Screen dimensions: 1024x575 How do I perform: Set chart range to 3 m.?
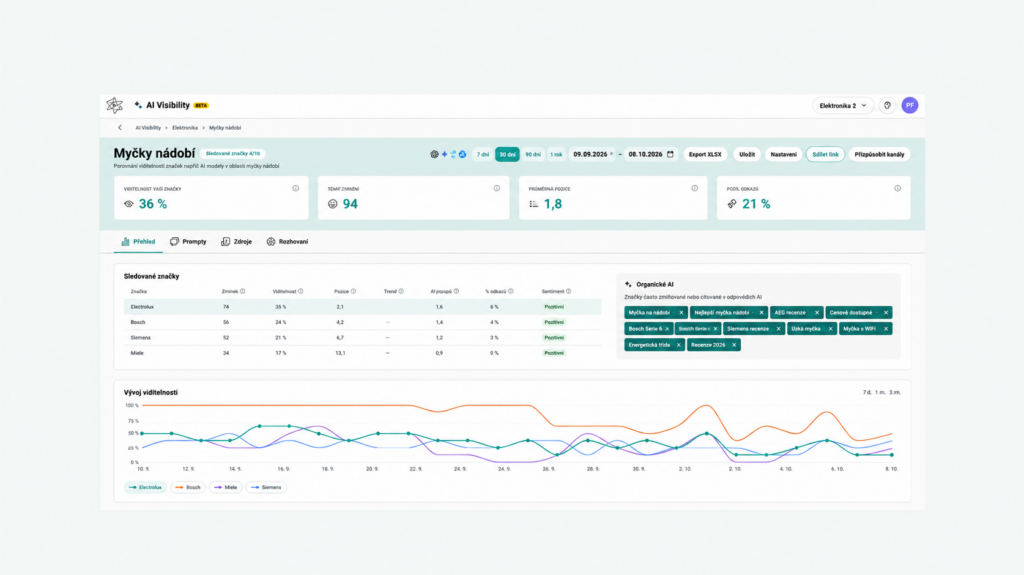pyautogui.click(x=895, y=393)
